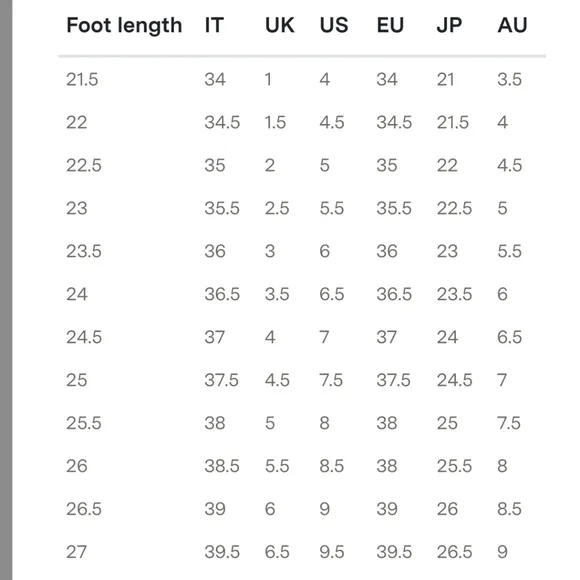Select foot length 21.5 row label
This screenshot has width=580, height=580.
[82, 79]
